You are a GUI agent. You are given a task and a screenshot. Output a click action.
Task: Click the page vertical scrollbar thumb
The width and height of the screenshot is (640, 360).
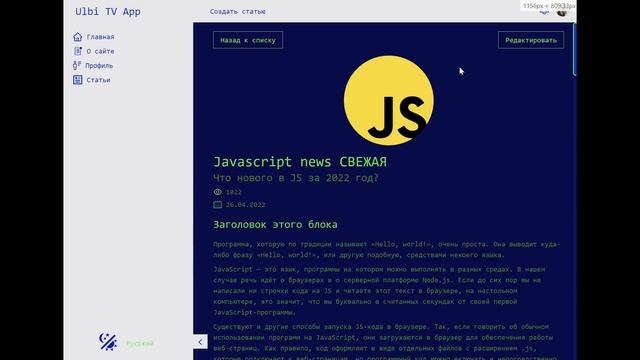tap(575, 49)
